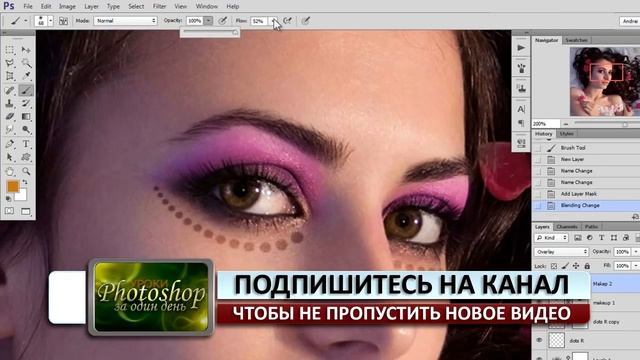This screenshot has height=360, width=640.
Task: Open the layer filter Kind dropdown
Action: [552, 238]
